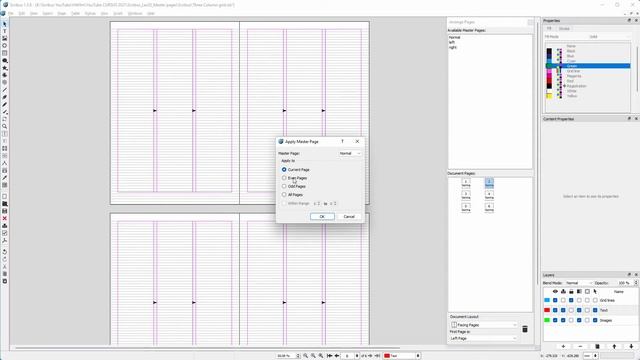Viewport: 640px width, 360px height.
Task: Open Blend Mode Normal dropdown in Layers
Action: click(578, 283)
